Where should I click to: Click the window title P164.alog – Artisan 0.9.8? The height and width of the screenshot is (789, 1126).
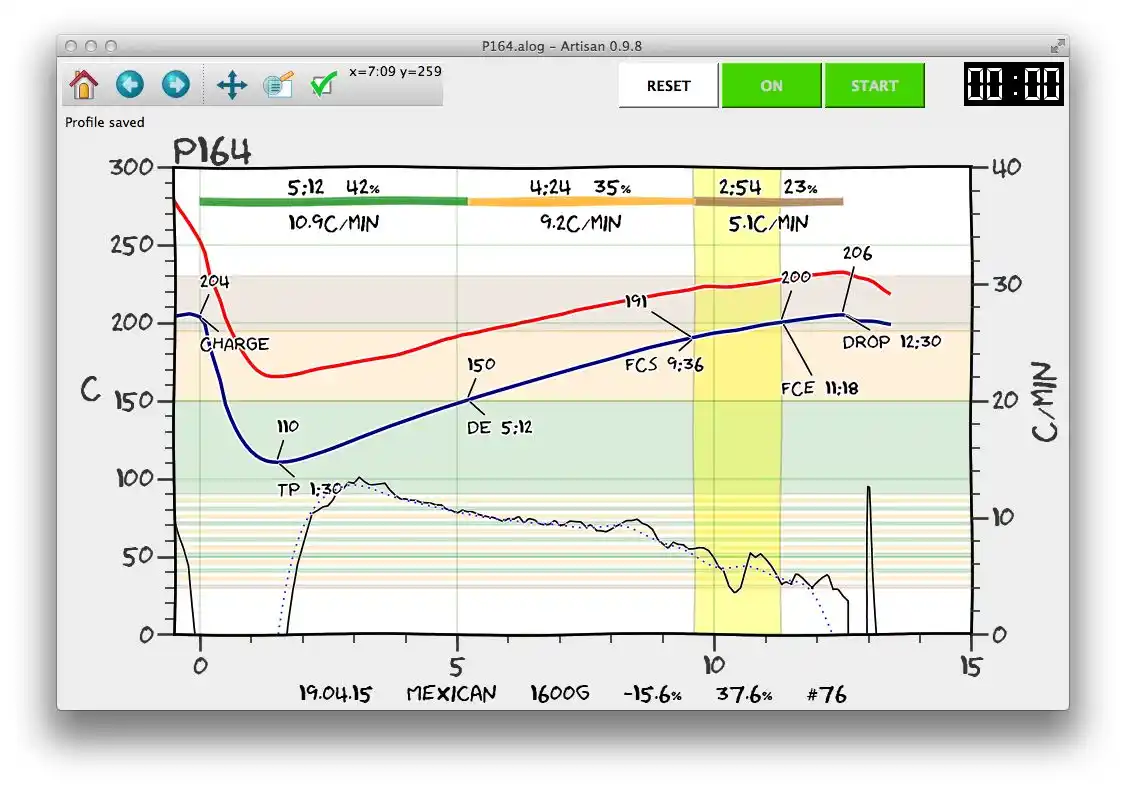[562, 46]
